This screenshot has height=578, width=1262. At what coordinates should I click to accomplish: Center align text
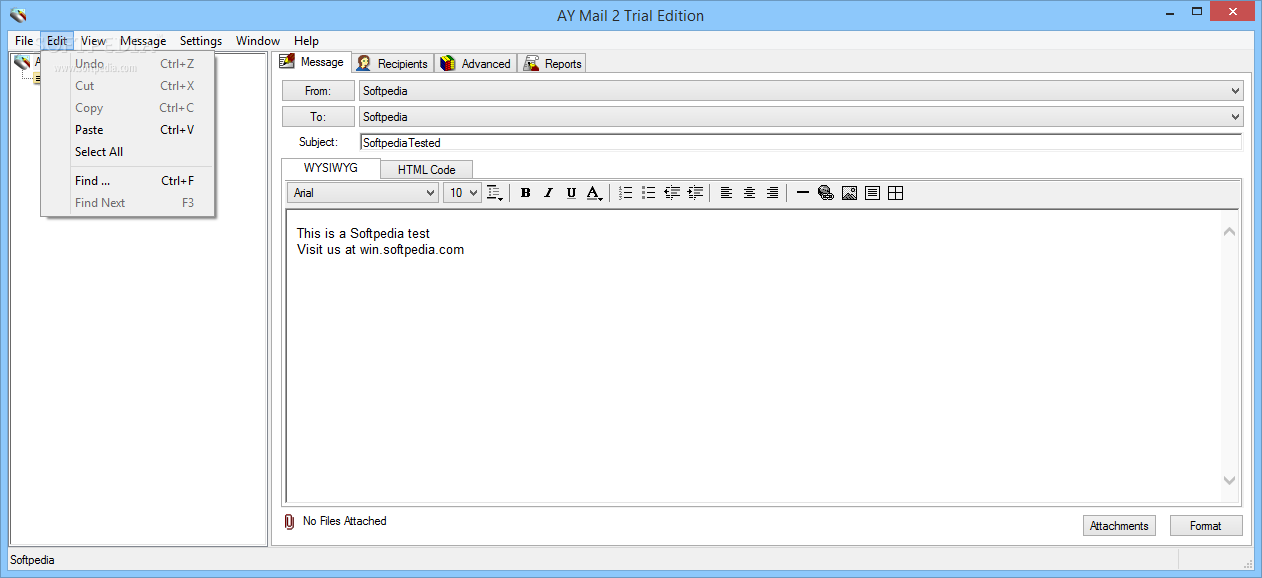749,193
